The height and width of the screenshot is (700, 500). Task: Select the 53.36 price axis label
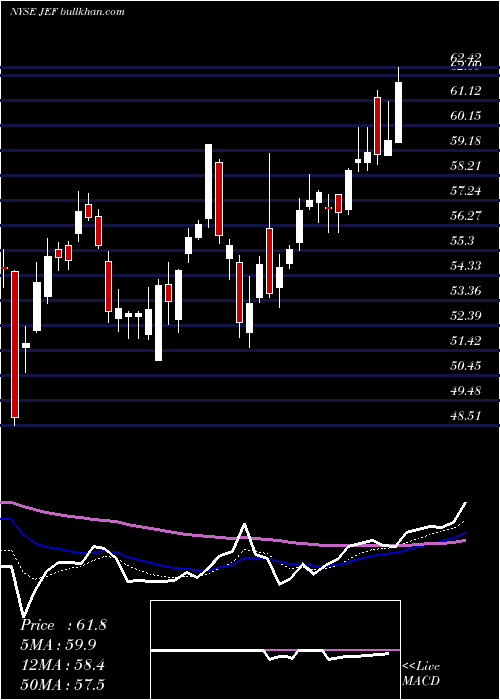point(466,291)
